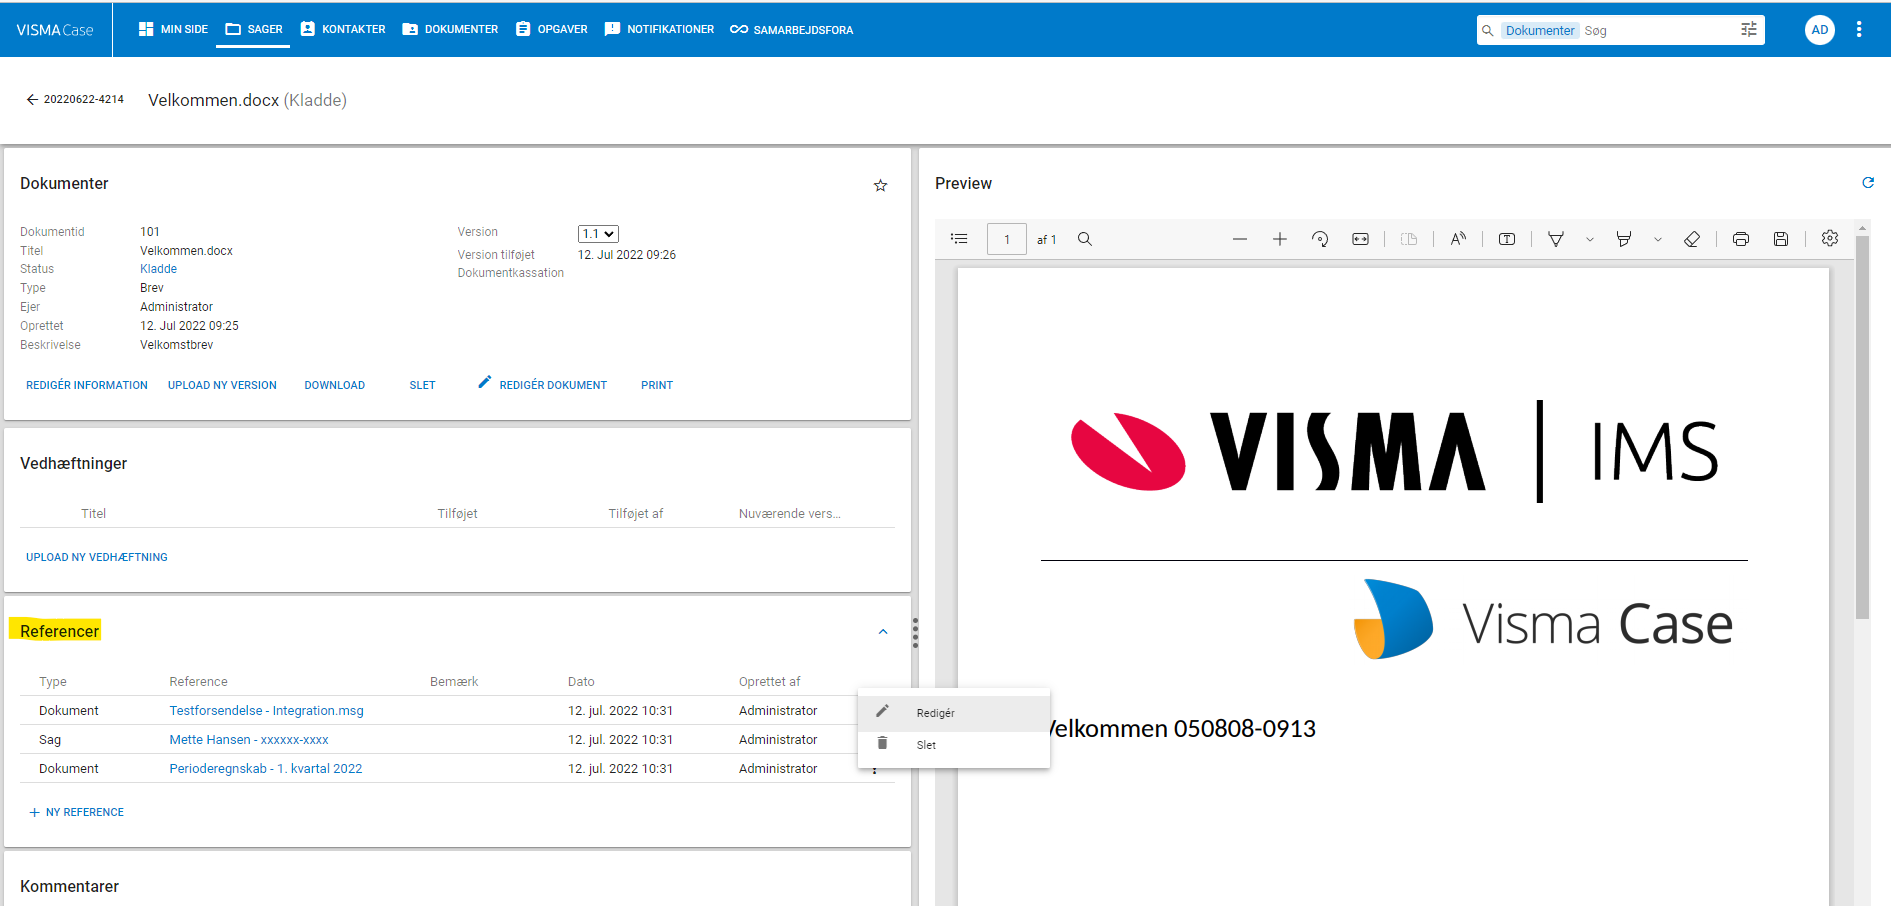Print the PDF from the preview toolbar
Screen dimensions: 1891x906
pos(1741,239)
